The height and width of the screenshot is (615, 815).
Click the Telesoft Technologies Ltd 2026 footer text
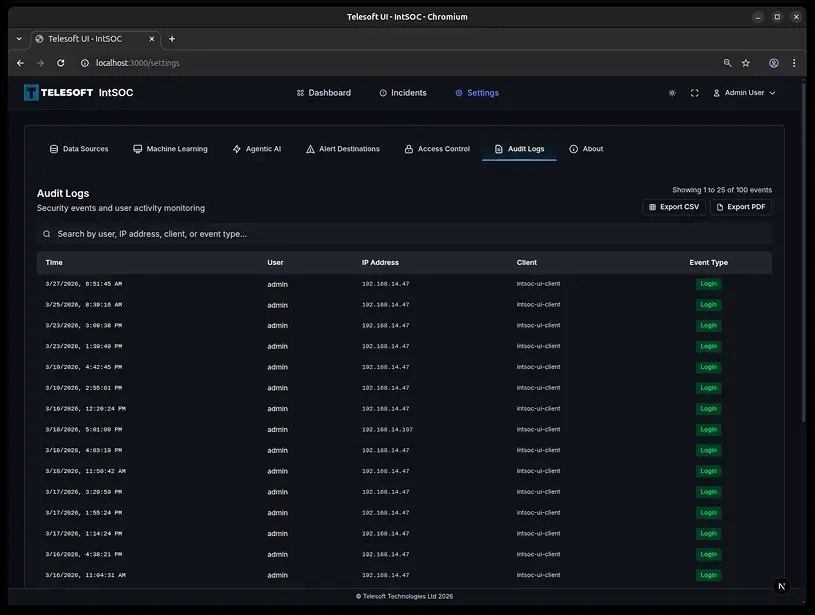tap(404, 596)
